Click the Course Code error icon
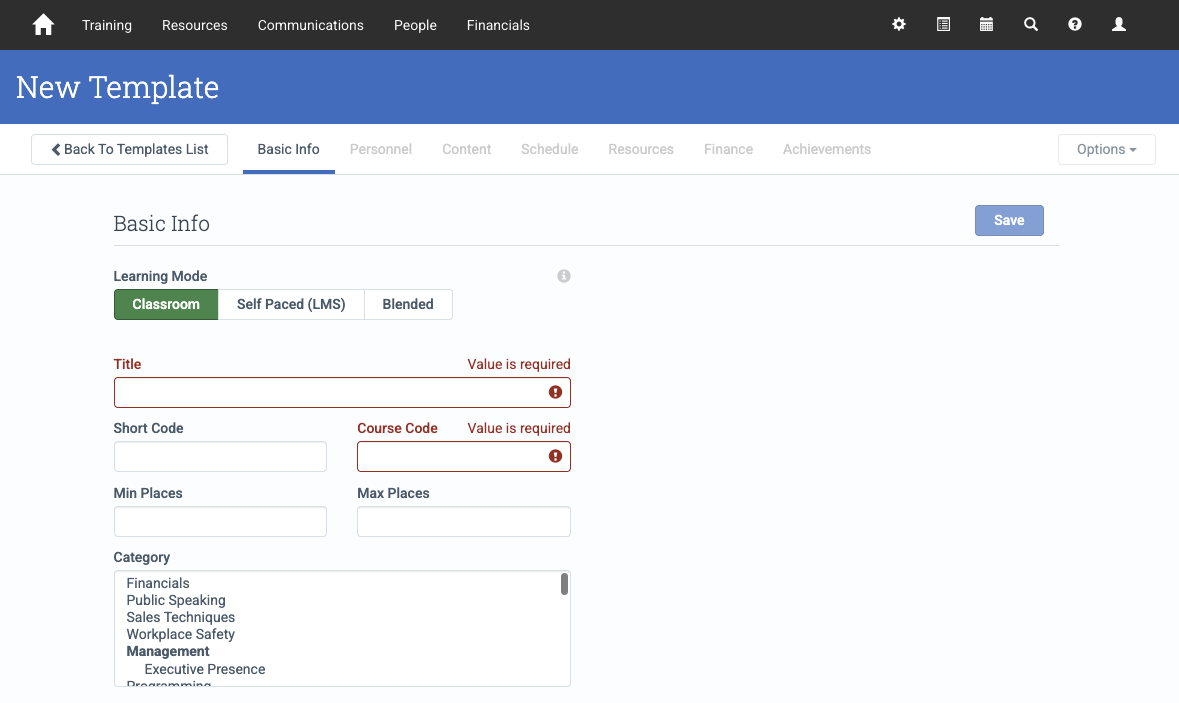Image resolution: width=1179 pixels, height=703 pixels. [555, 456]
